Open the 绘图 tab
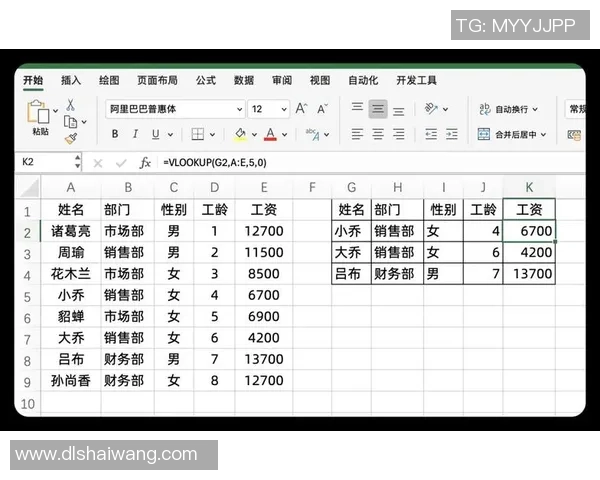Image resolution: width=600 pixels, height=480 pixels. 109,80
